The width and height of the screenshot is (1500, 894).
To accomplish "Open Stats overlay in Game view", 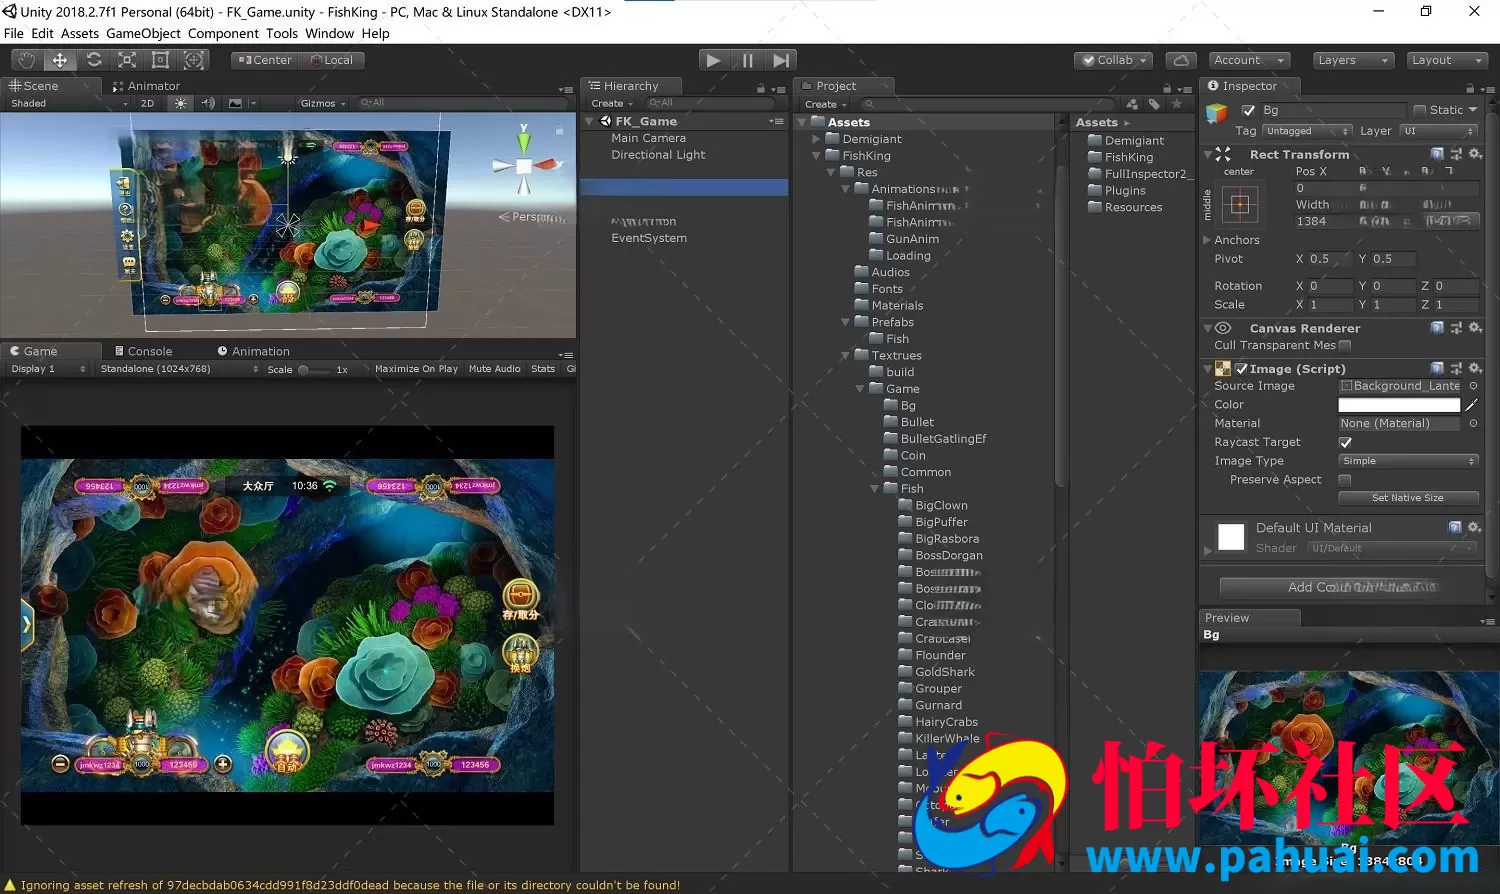I will tap(543, 369).
